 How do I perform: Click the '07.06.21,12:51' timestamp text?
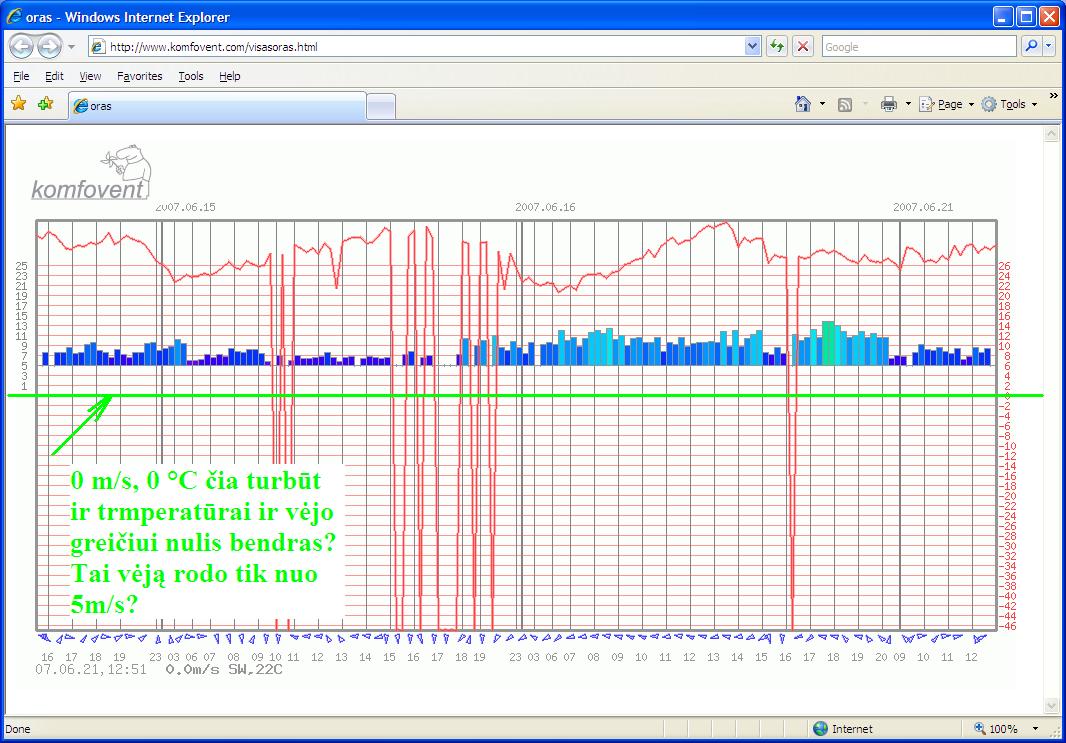click(x=91, y=670)
